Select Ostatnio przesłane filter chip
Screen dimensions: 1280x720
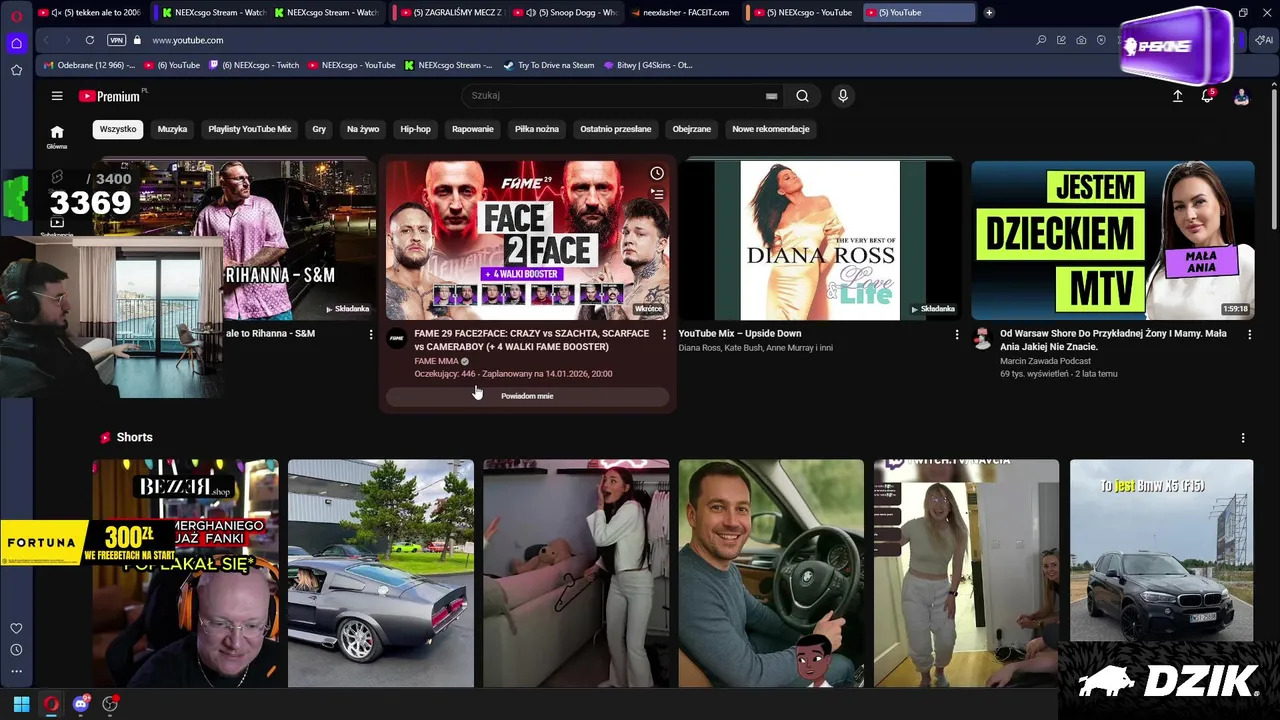tap(616, 129)
